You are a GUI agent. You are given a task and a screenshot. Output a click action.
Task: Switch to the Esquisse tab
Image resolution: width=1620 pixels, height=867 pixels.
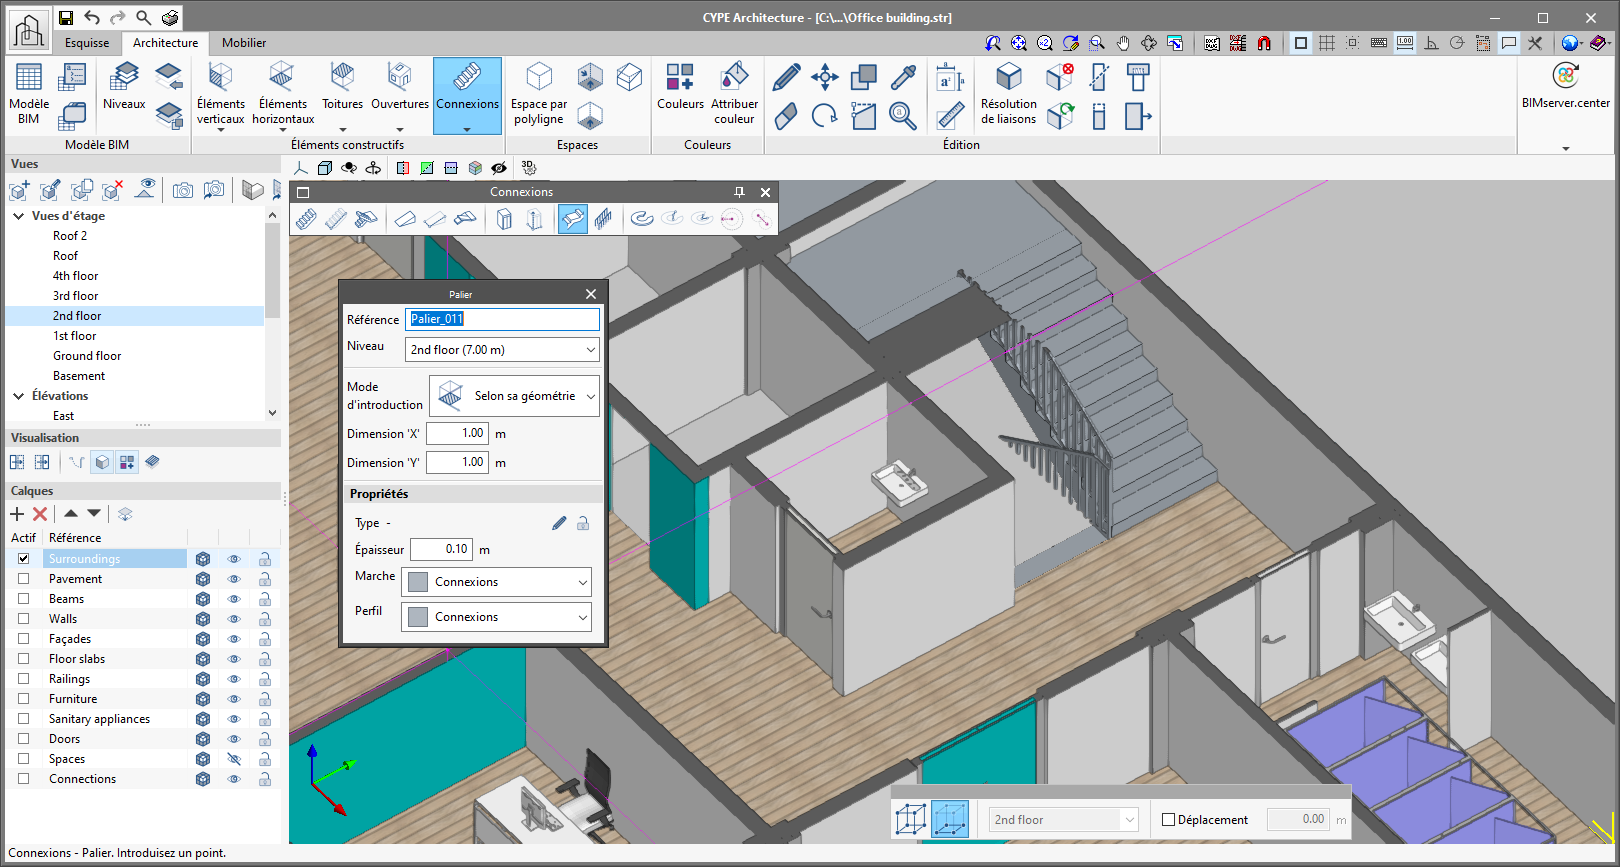(x=87, y=43)
